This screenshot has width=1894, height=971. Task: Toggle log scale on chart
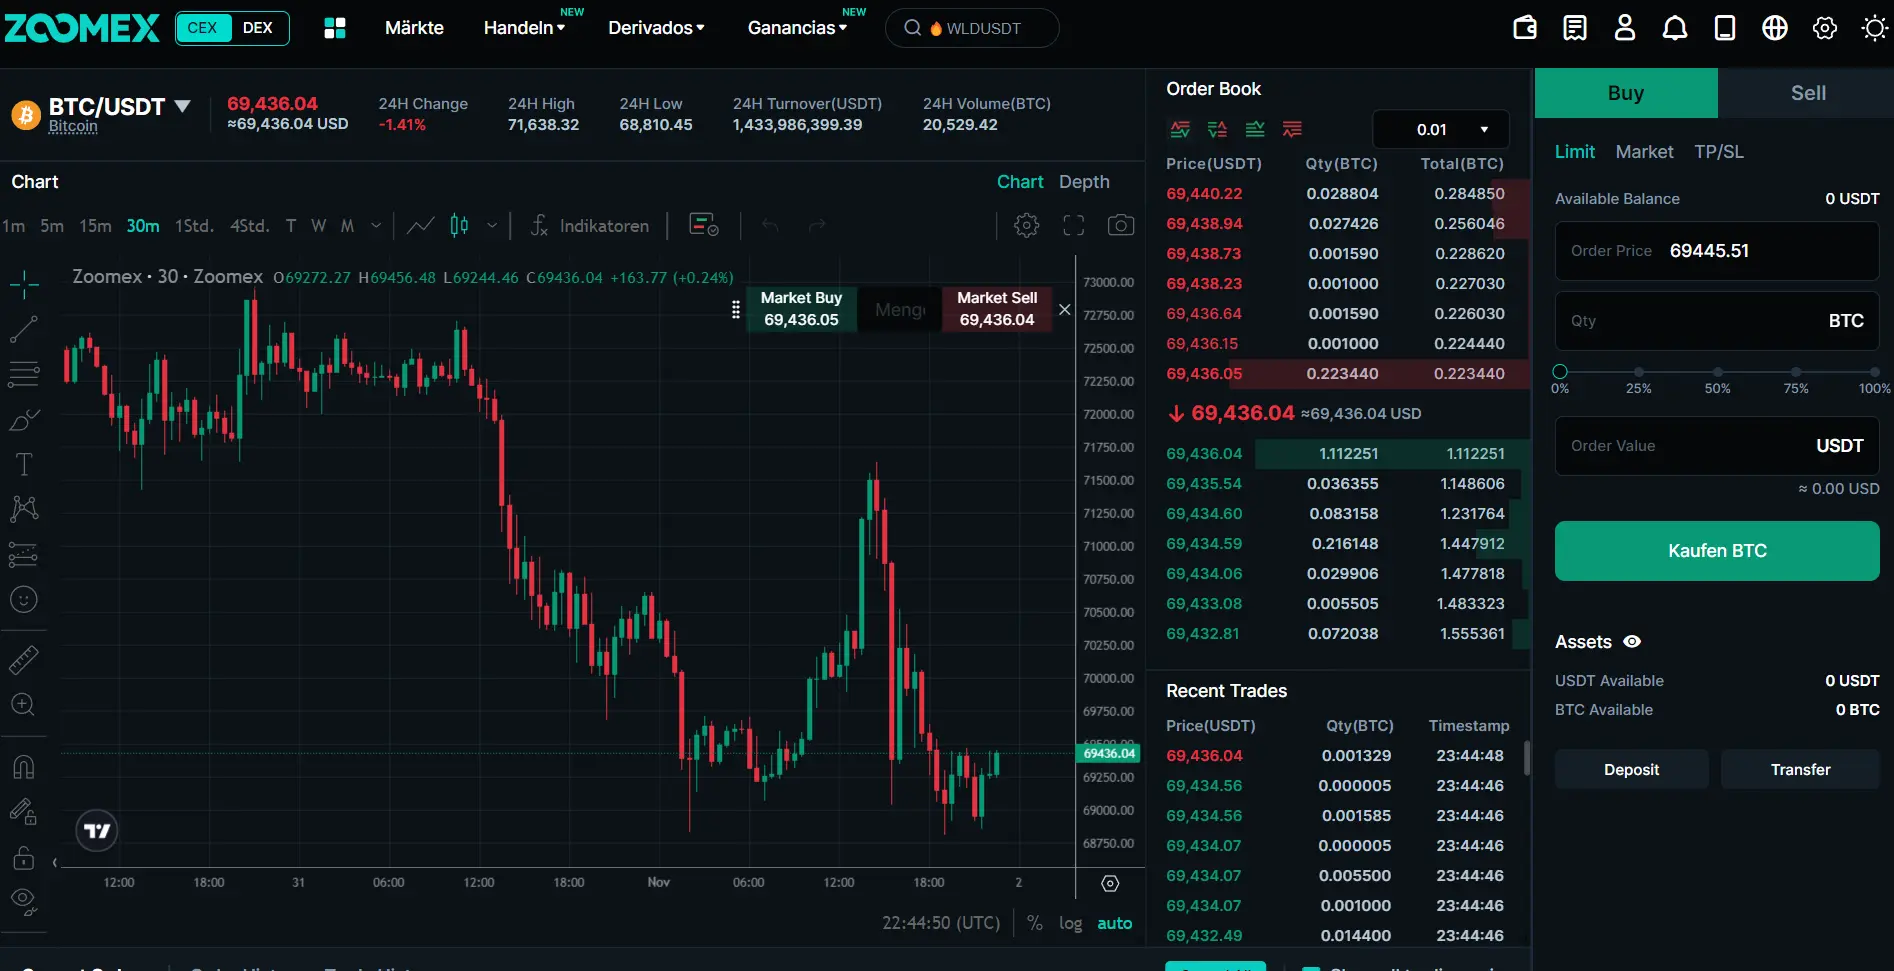[1071, 923]
